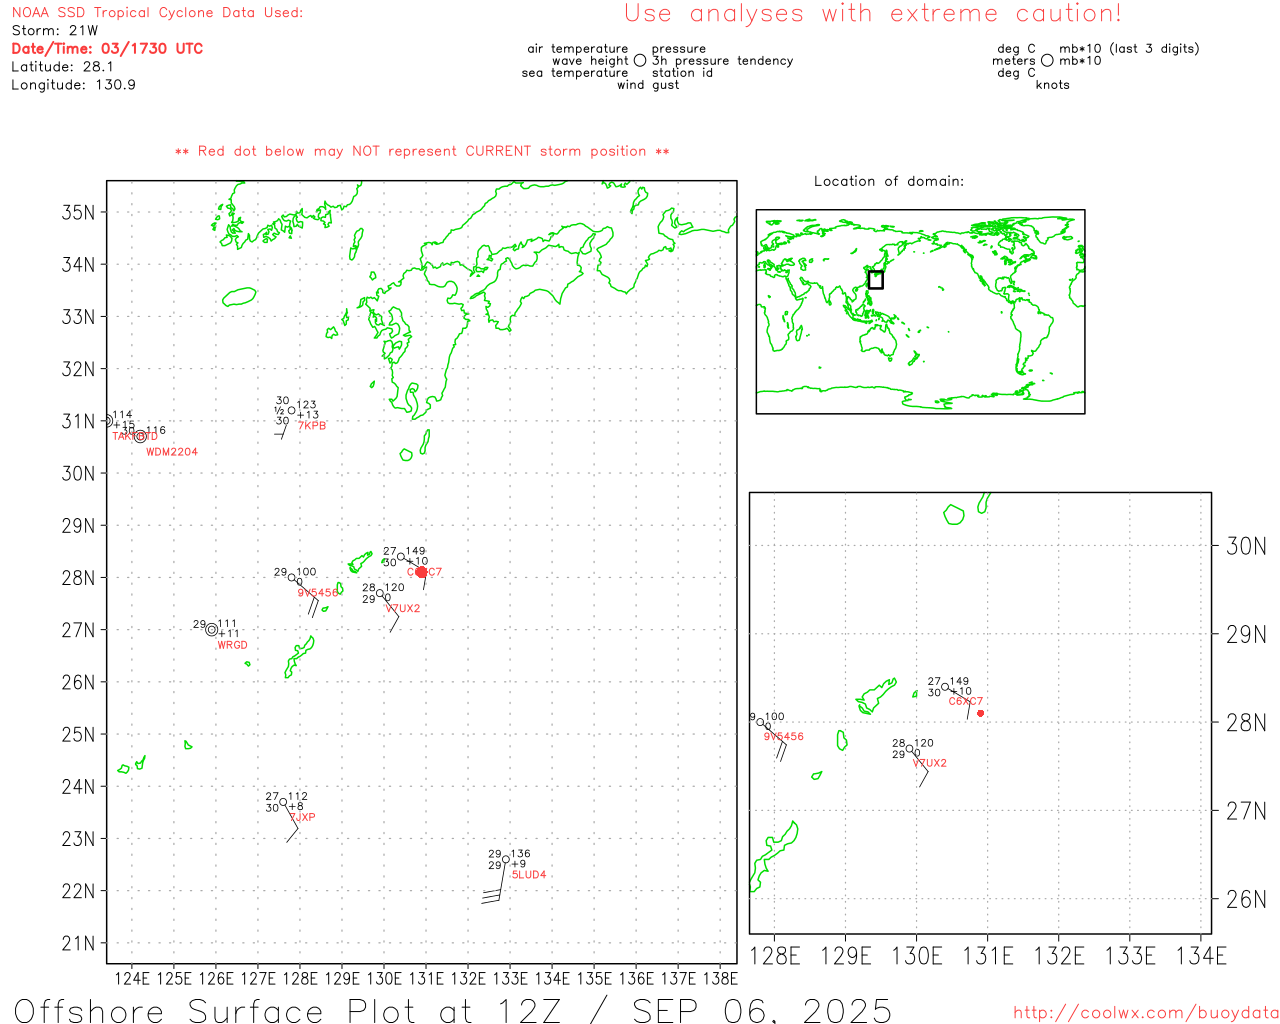Click the red storm dot in the zoomed inset map
The width and height of the screenshot is (1280, 1024).
tap(980, 713)
